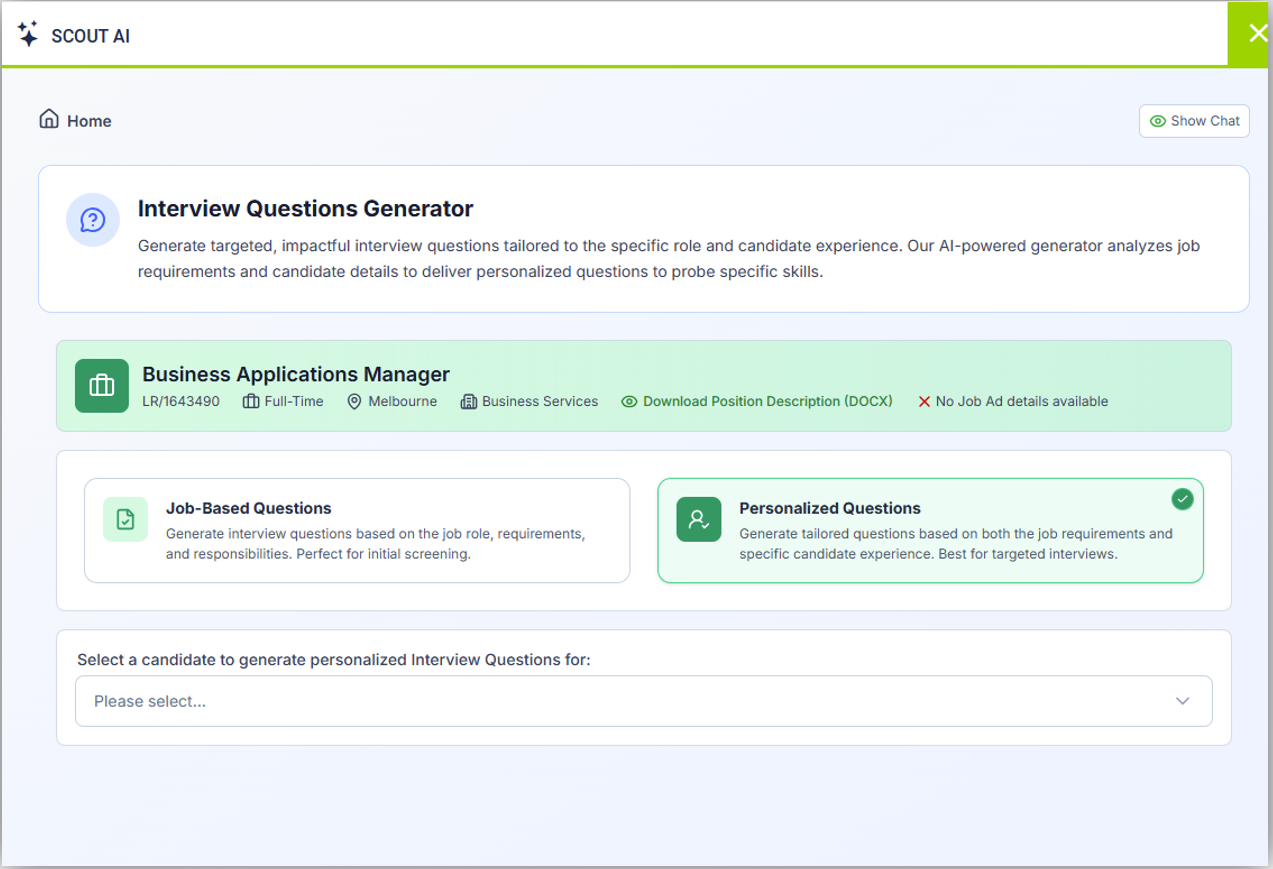
Task: Click the Job-Based Questions document icon
Action: click(125, 519)
